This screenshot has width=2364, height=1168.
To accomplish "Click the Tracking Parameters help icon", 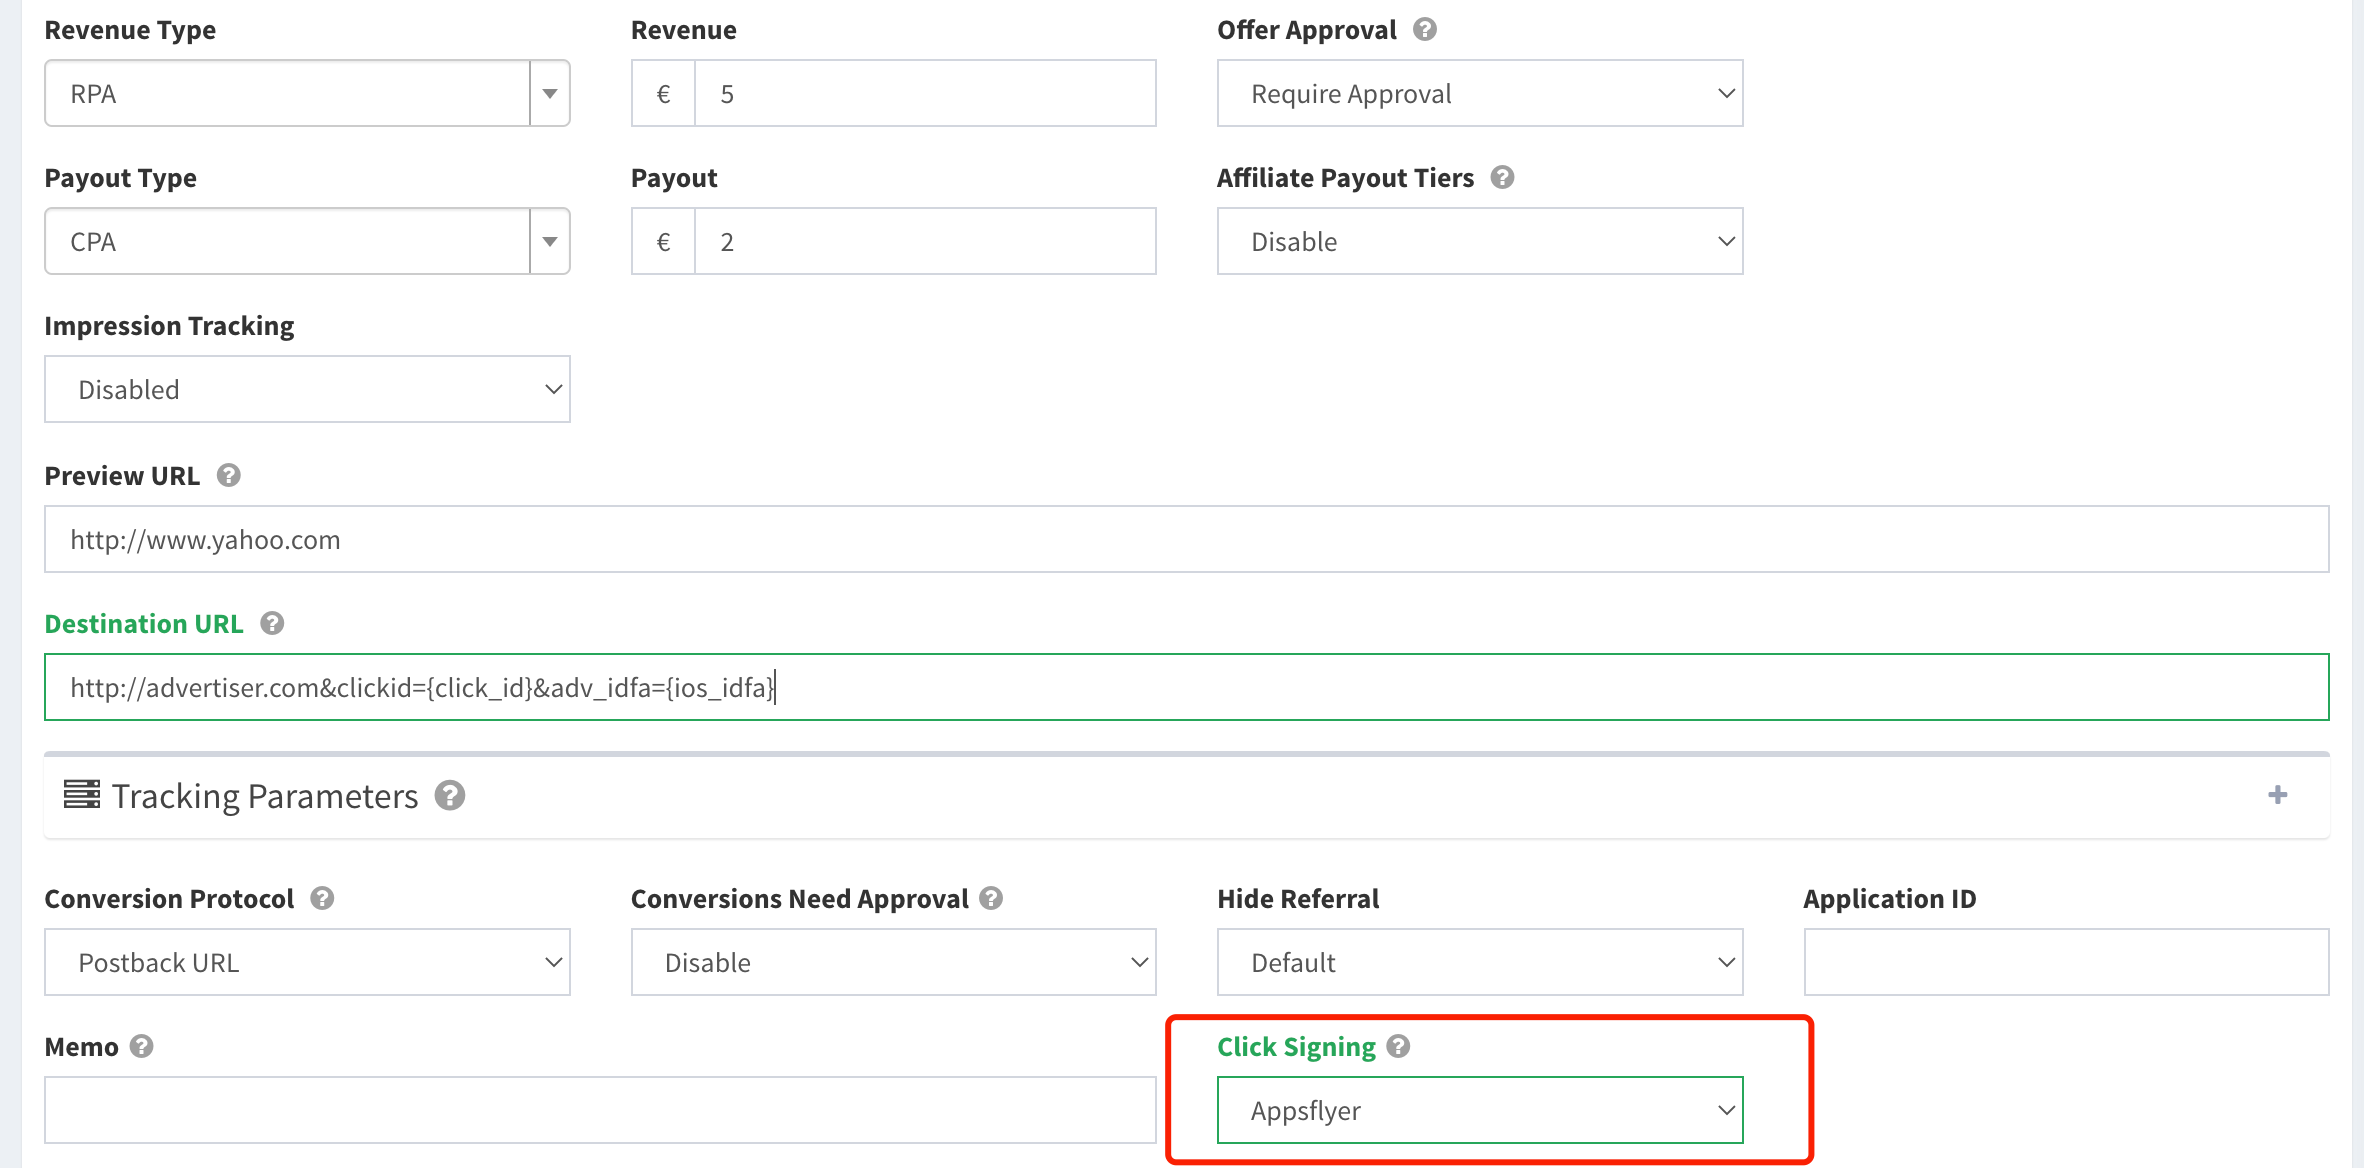I will point(450,796).
